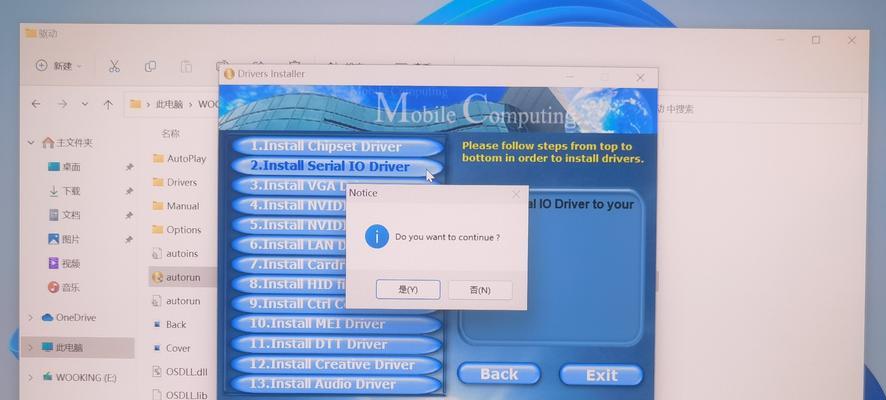Unpin 文档 using its pin icon

tap(129, 215)
